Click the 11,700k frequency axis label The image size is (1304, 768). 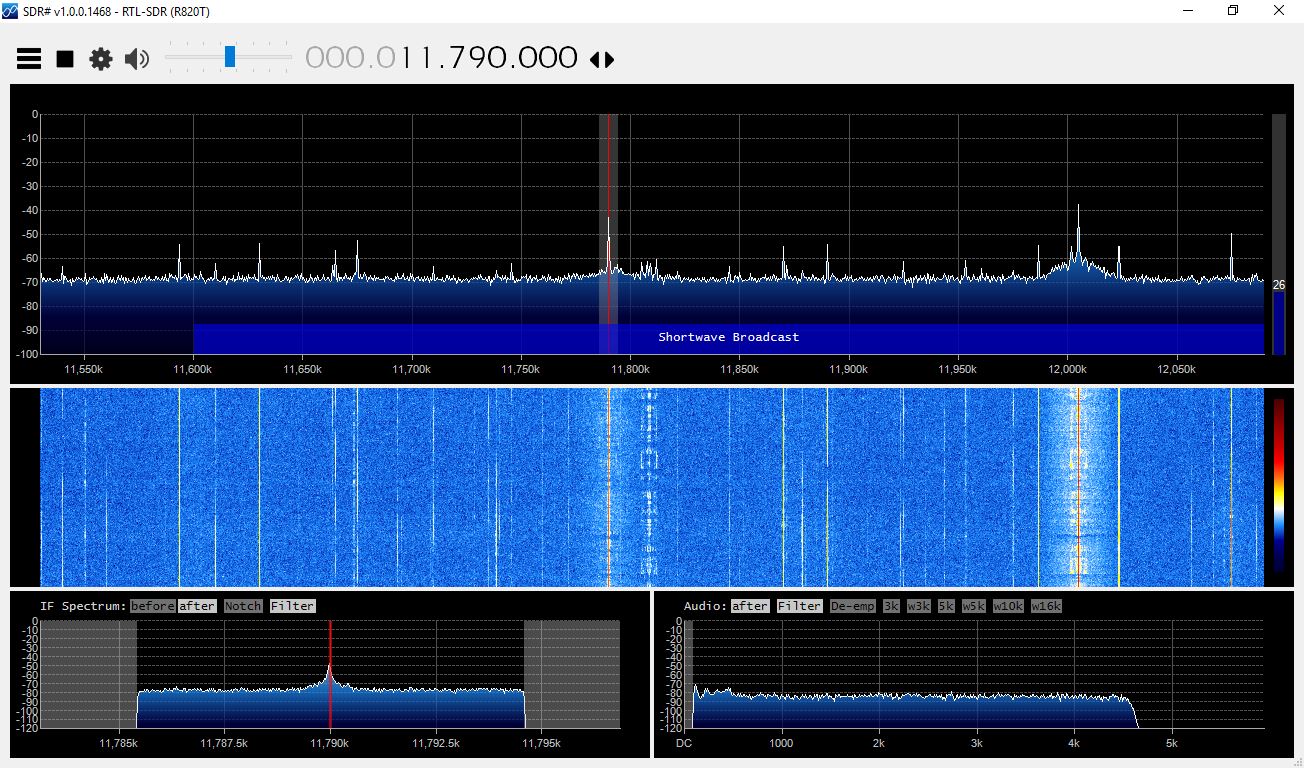click(x=412, y=369)
